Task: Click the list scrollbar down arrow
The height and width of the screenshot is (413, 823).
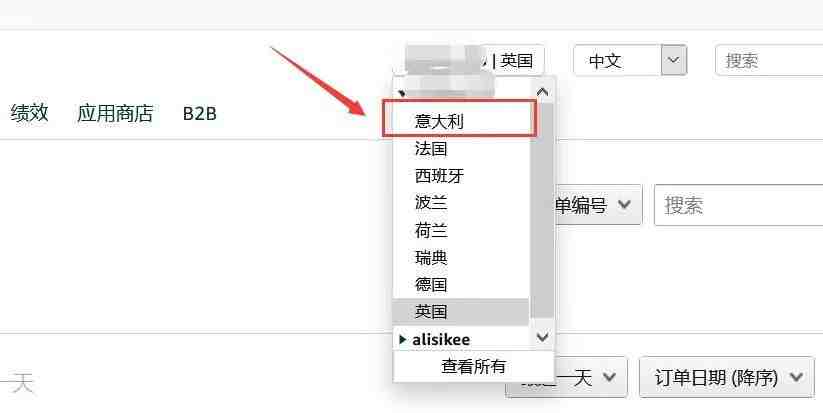Action: pyautogui.click(x=542, y=336)
